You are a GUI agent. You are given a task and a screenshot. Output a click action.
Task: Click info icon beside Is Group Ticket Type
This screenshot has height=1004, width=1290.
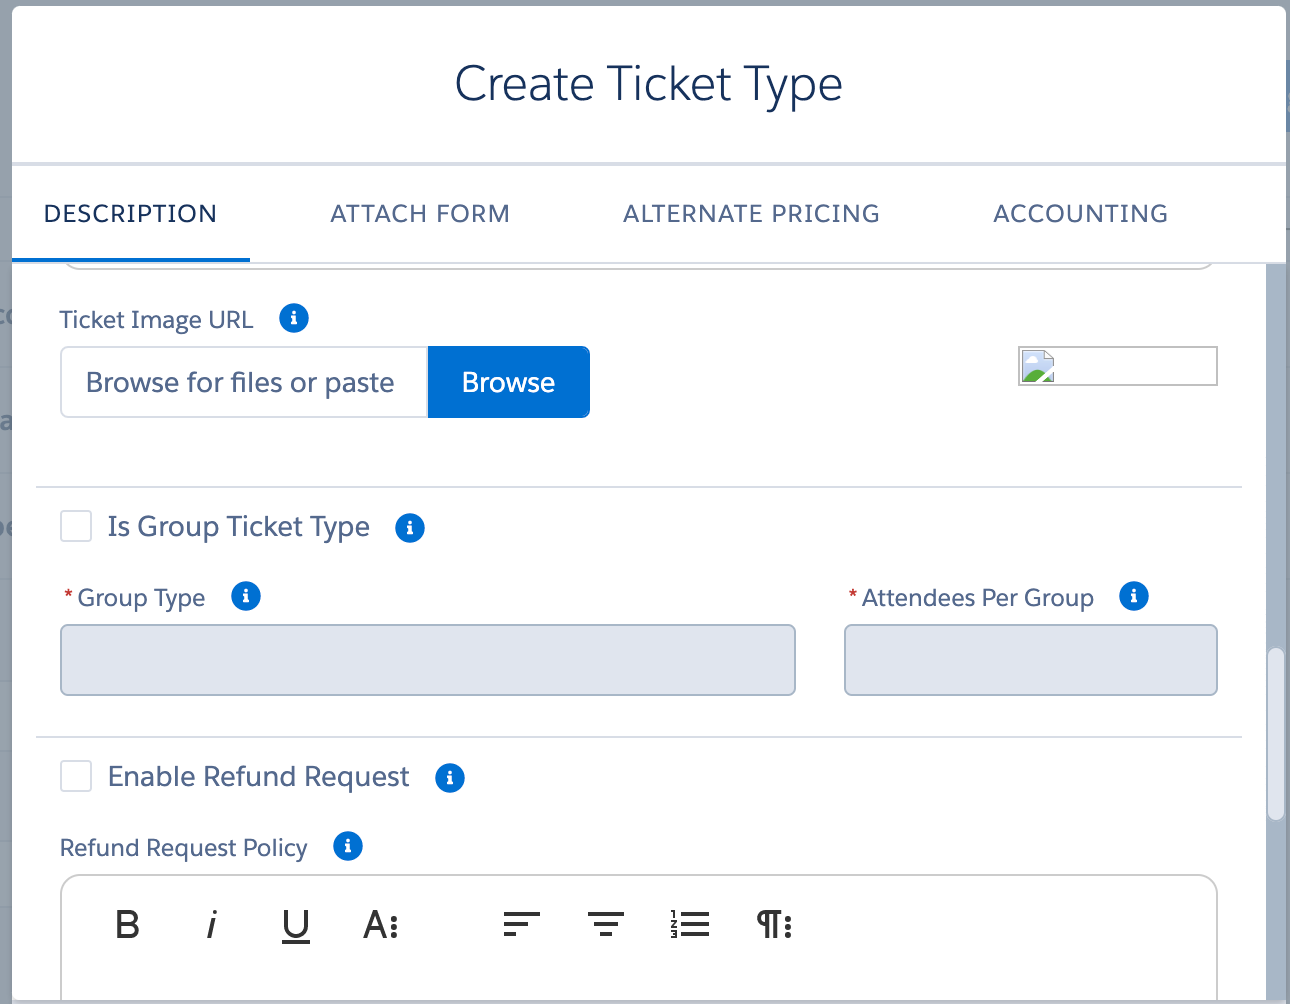pyautogui.click(x=410, y=528)
